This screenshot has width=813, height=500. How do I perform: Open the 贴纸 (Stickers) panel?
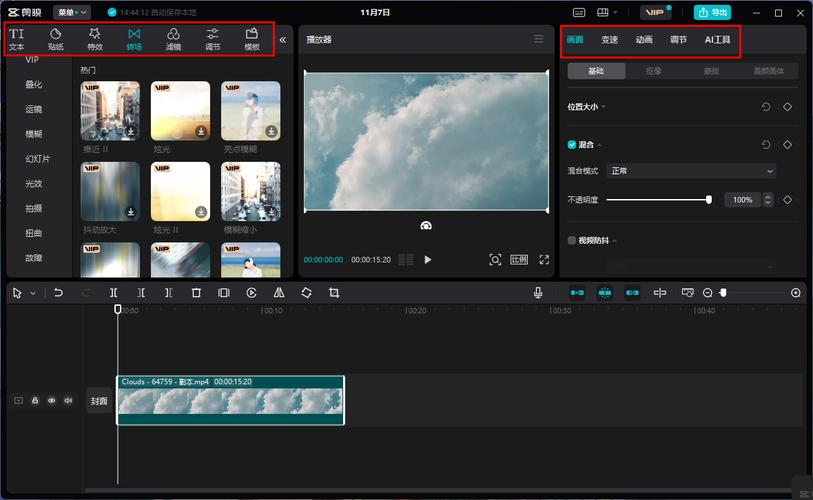point(56,39)
